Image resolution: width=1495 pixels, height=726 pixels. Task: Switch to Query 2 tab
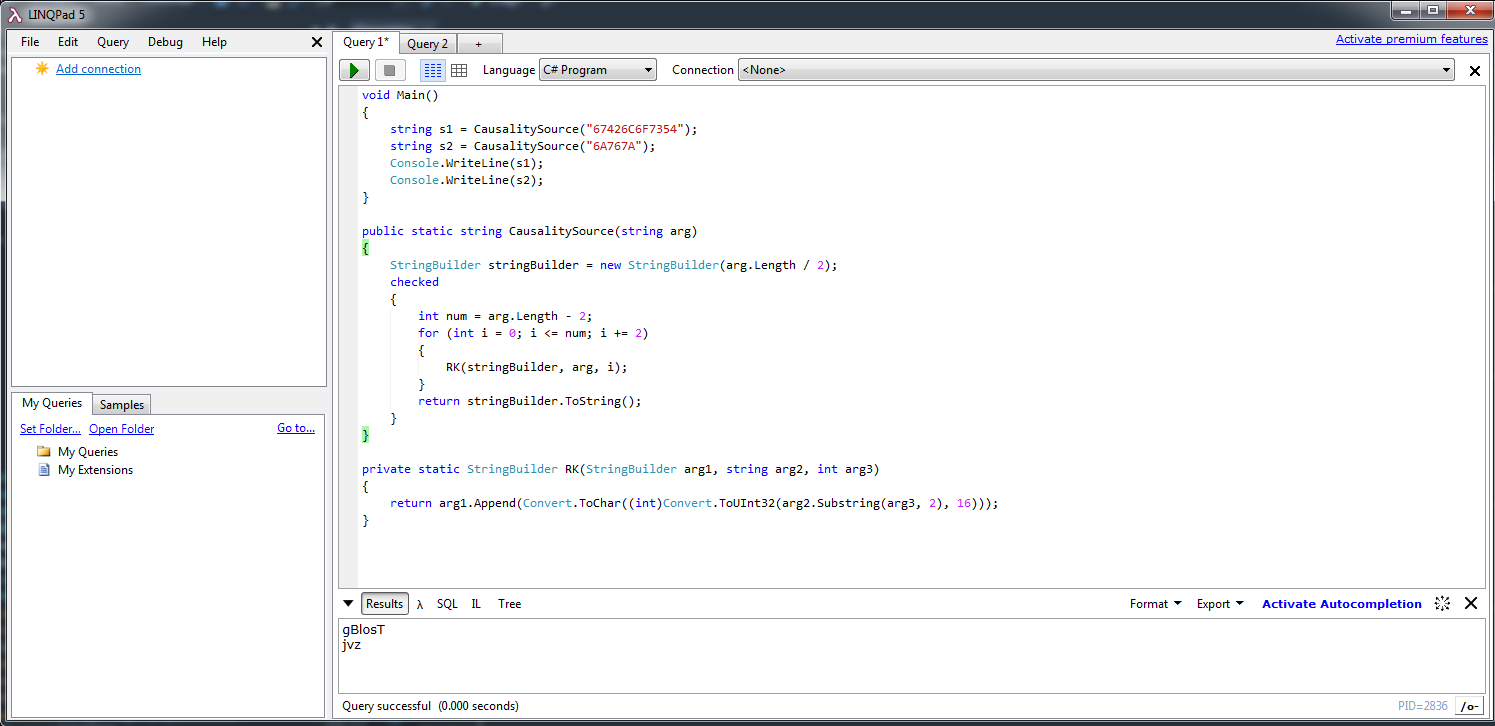pyautogui.click(x=428, y=44)
